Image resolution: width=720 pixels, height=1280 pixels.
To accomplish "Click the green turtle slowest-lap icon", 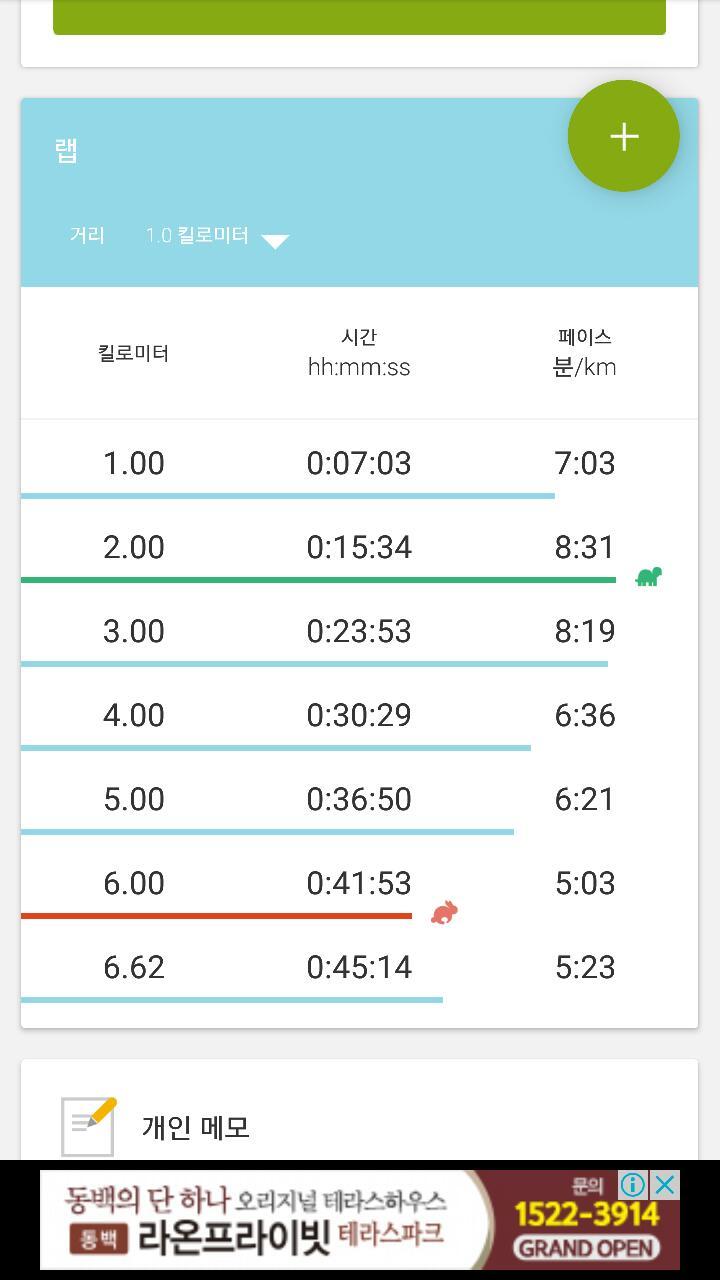I will 648,577.
